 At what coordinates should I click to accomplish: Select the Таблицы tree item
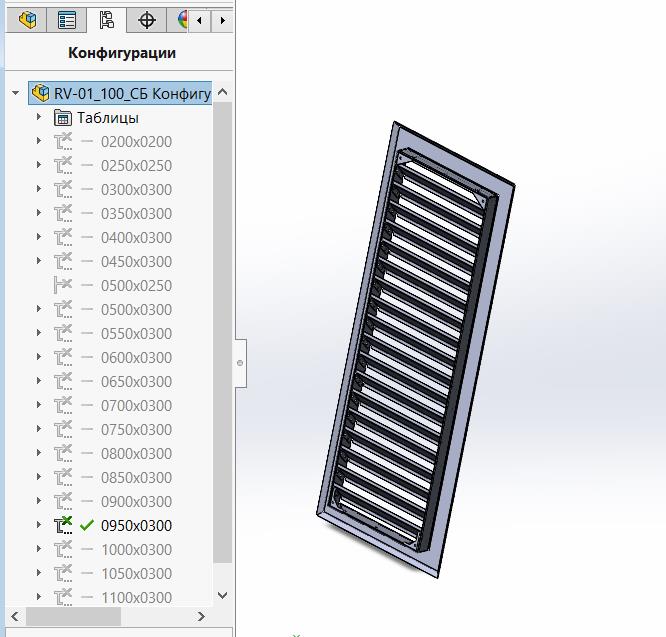[x=108, y=118]
